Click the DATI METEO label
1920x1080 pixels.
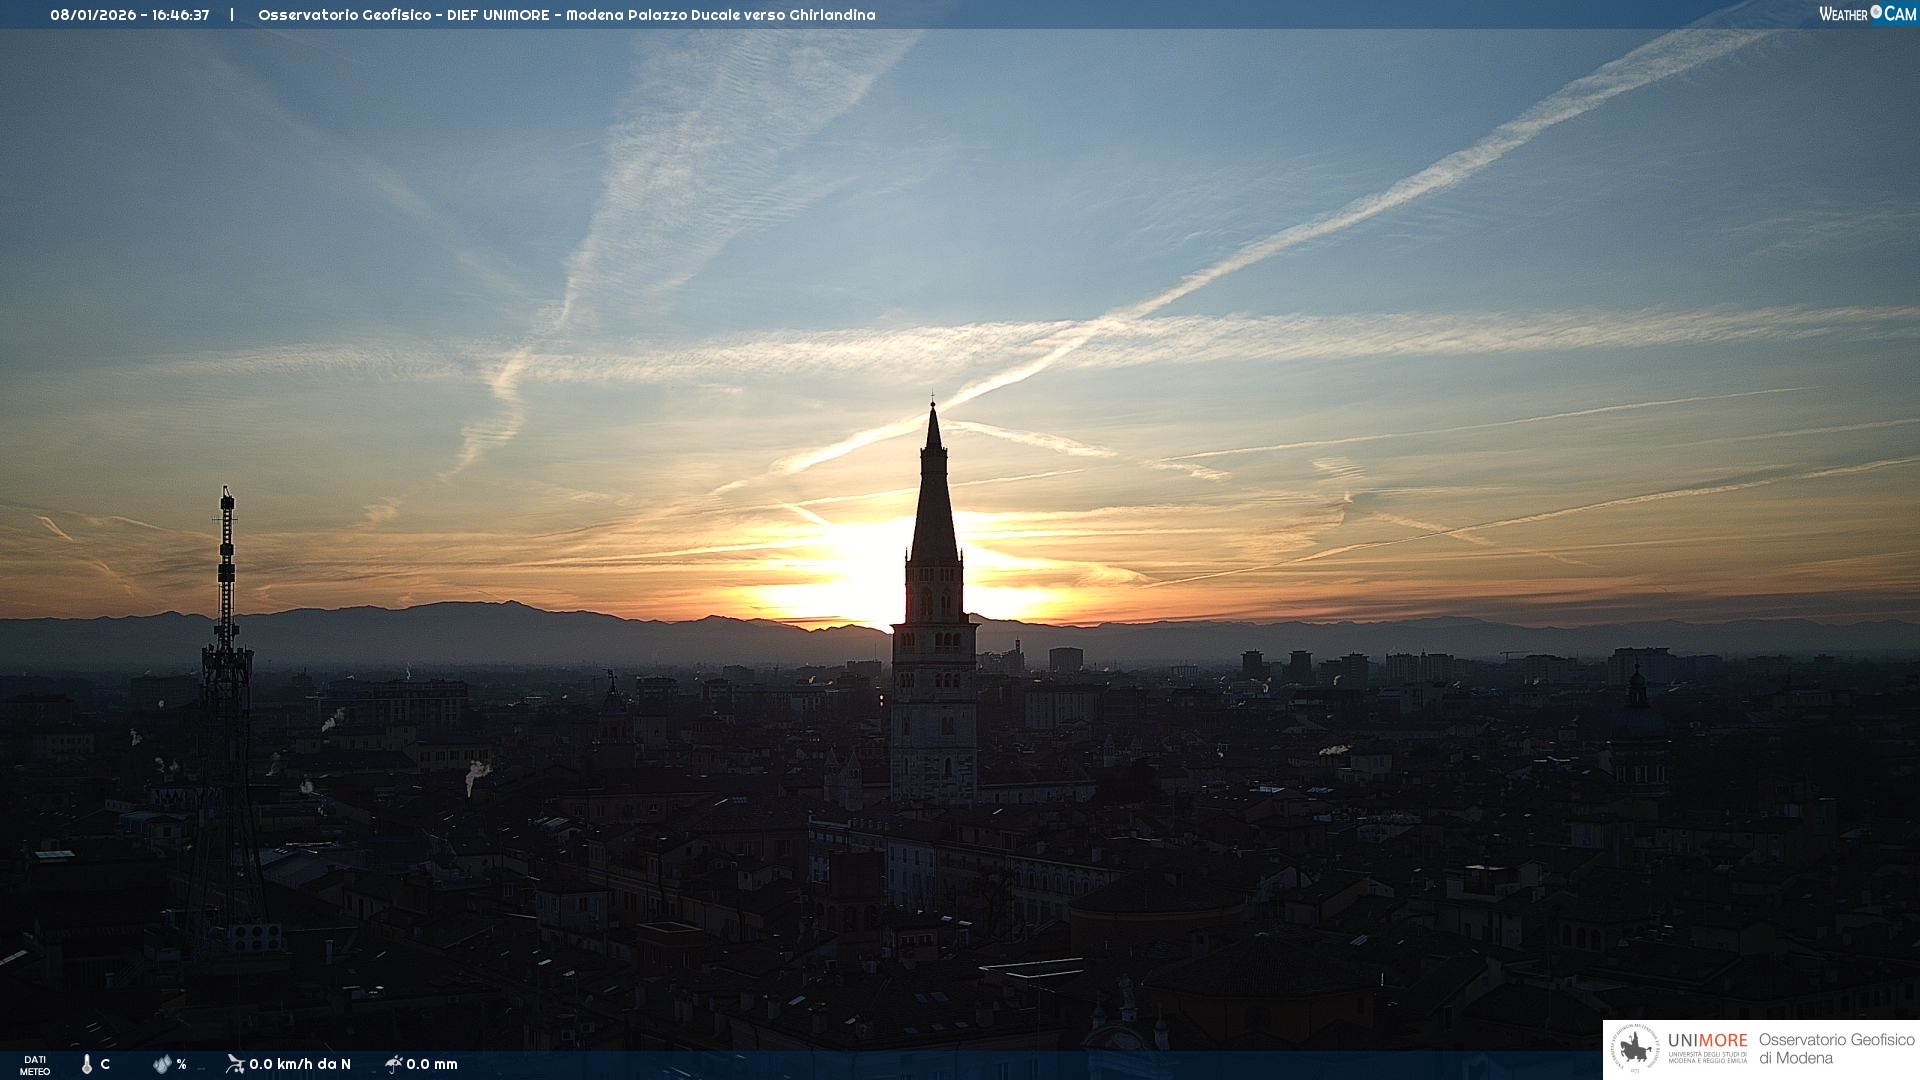click(x=35, y=1065)
